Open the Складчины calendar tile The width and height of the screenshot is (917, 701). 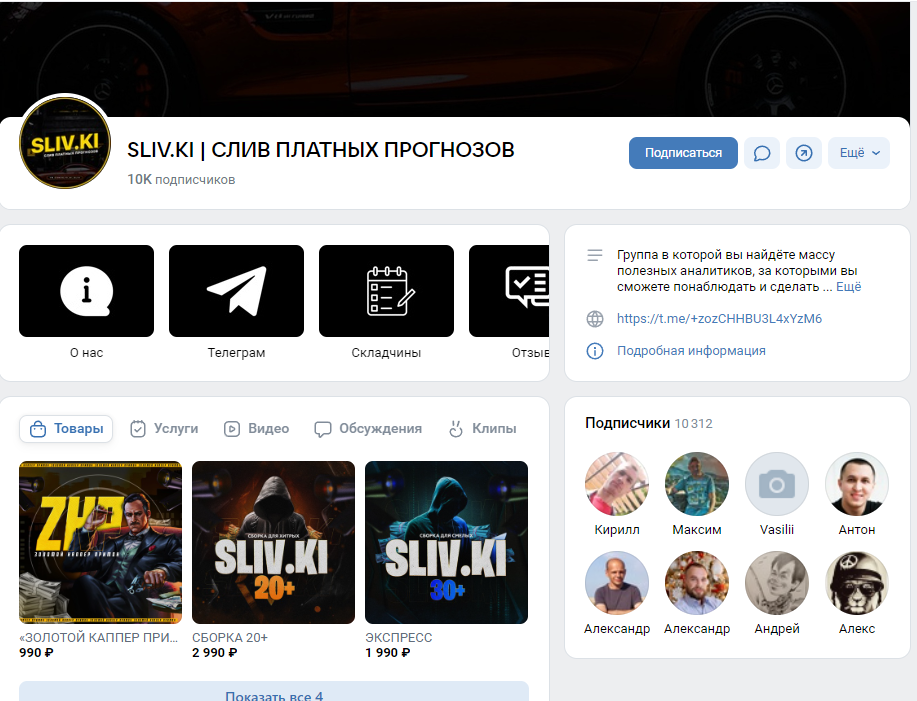pyautogui.click(x=386, y=291)
